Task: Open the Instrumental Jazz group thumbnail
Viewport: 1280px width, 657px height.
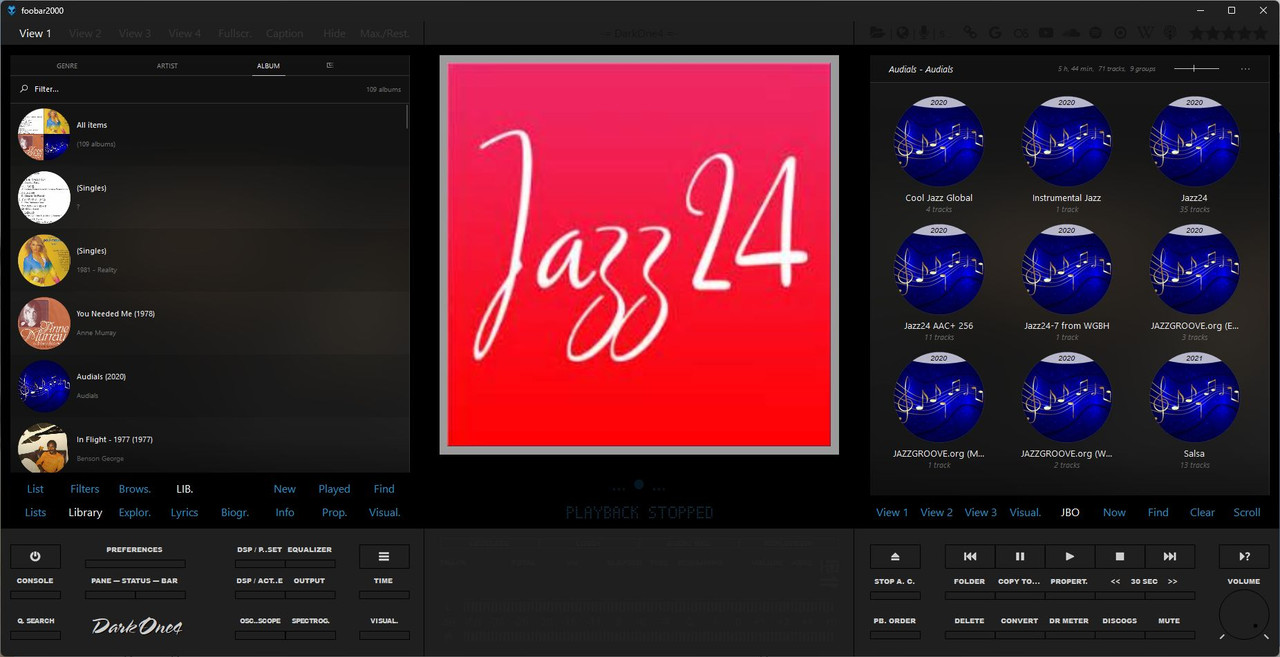Action: (1066, 142)
